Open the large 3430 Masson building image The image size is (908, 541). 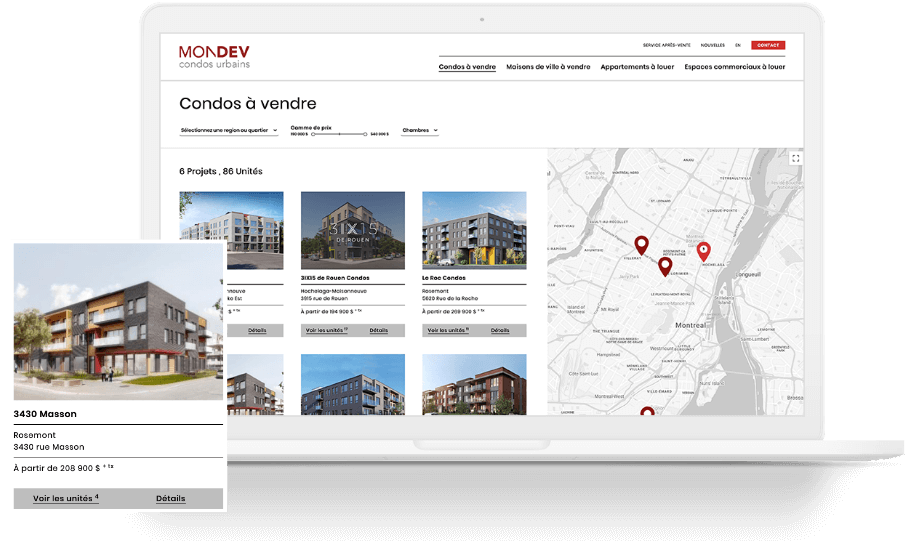pyautogui.click(x=118, y=321)
